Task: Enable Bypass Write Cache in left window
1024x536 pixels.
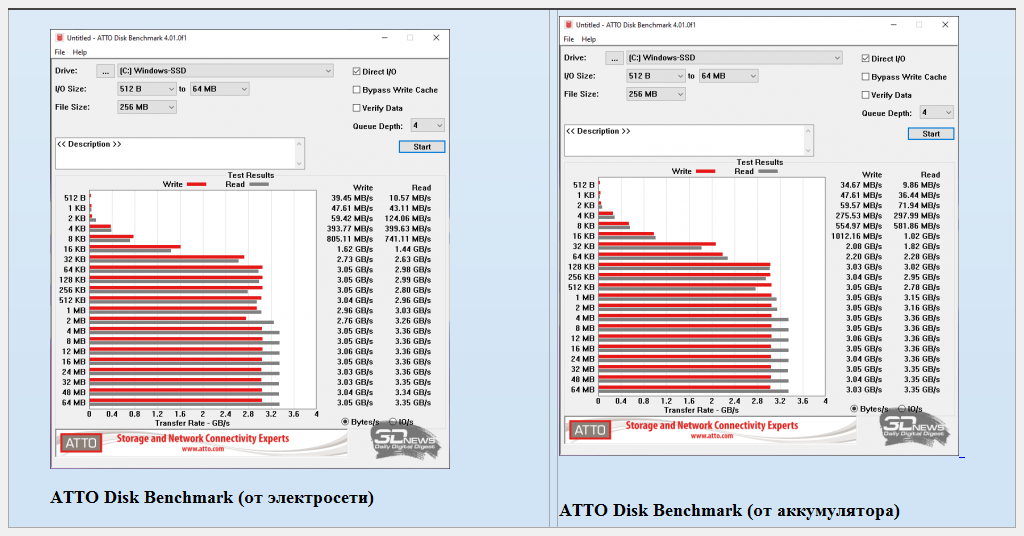Action: 357,89
